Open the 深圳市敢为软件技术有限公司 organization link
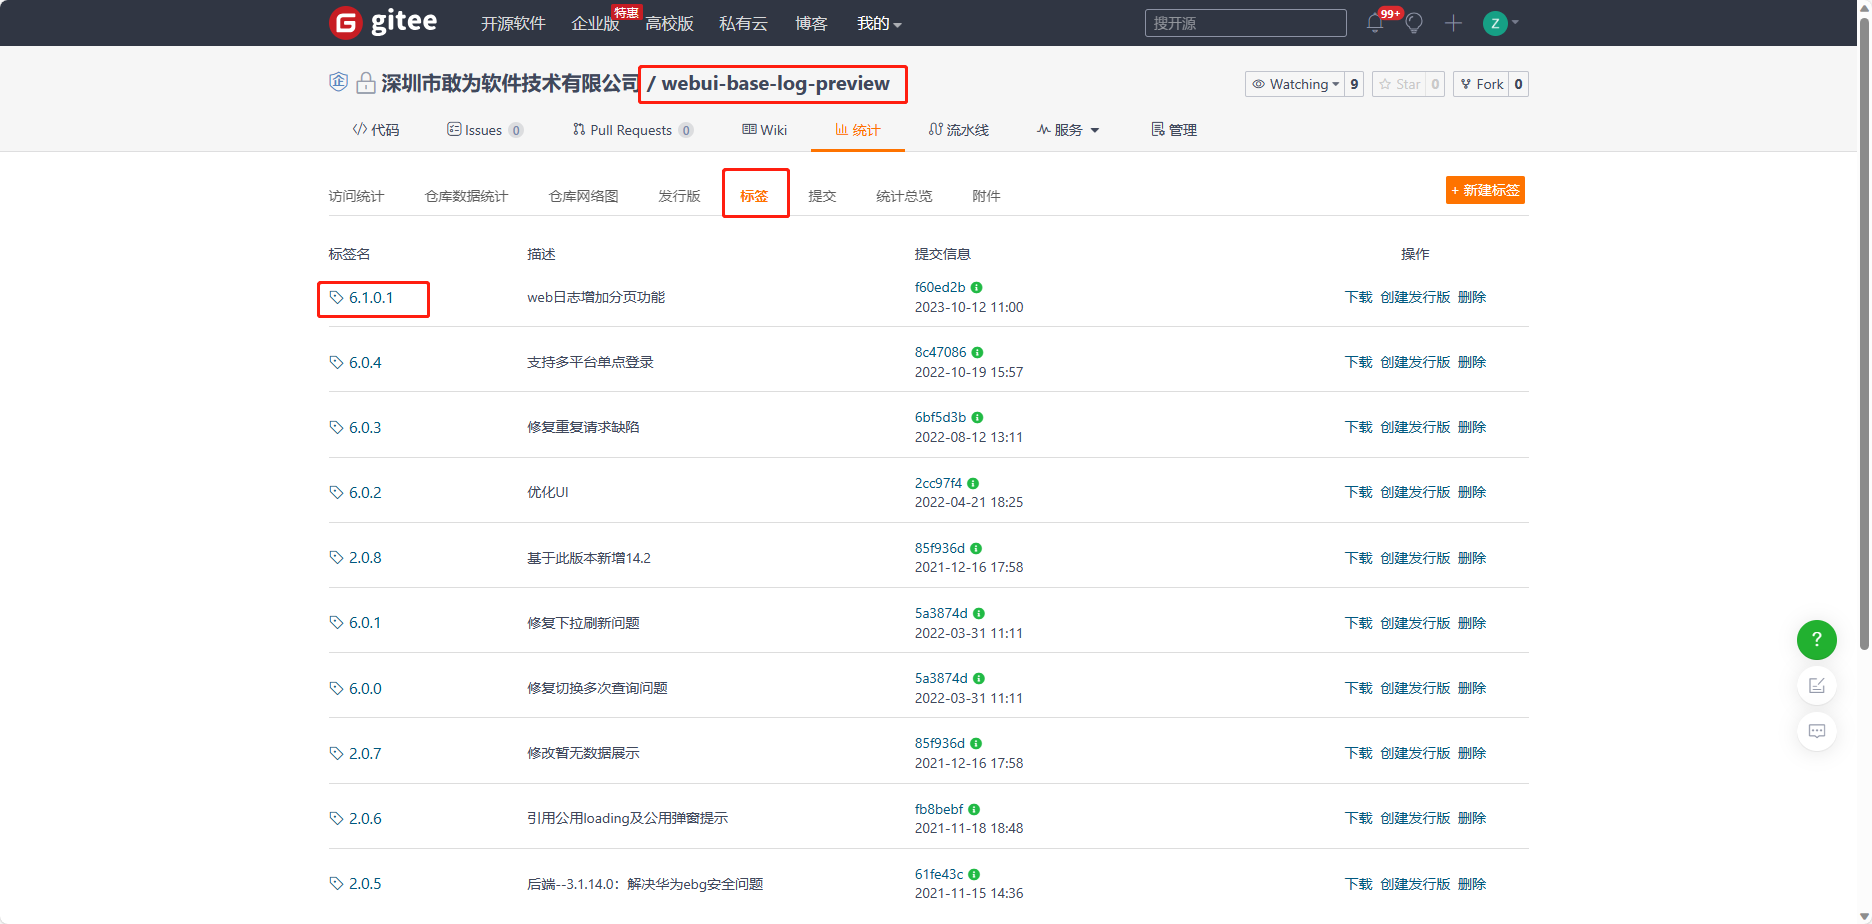 click(510, 83)
